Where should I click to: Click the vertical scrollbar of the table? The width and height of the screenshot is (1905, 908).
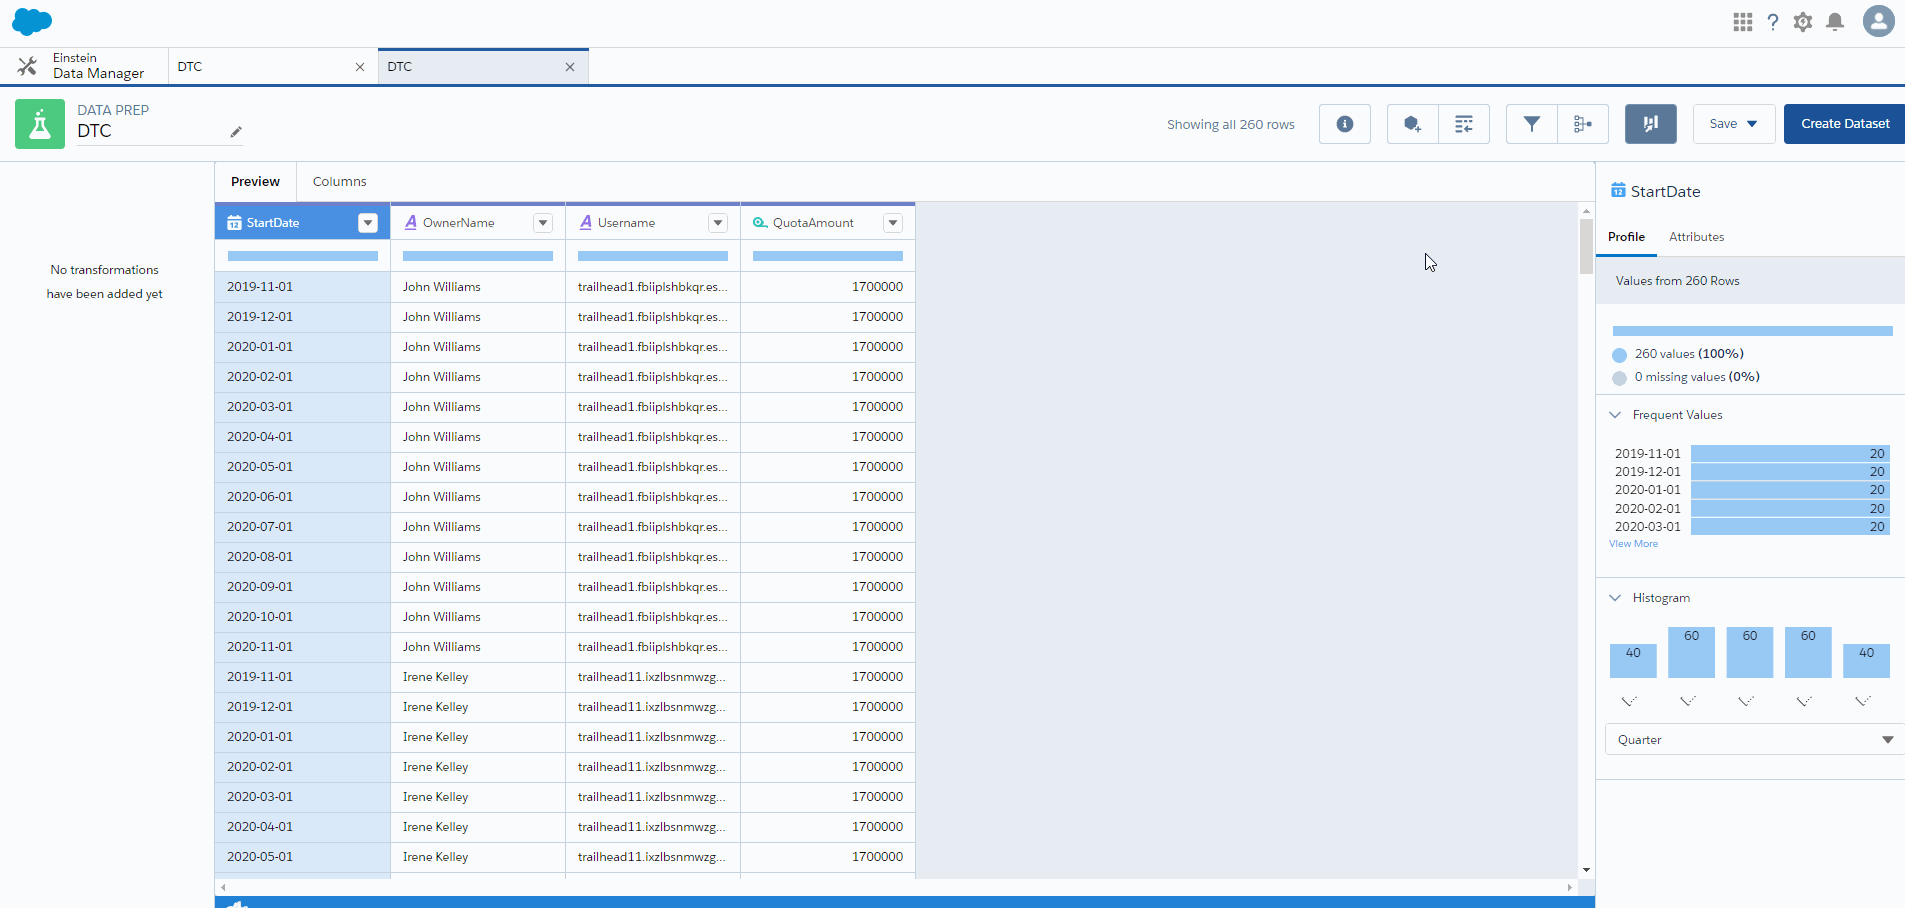tap(1586, 246)
